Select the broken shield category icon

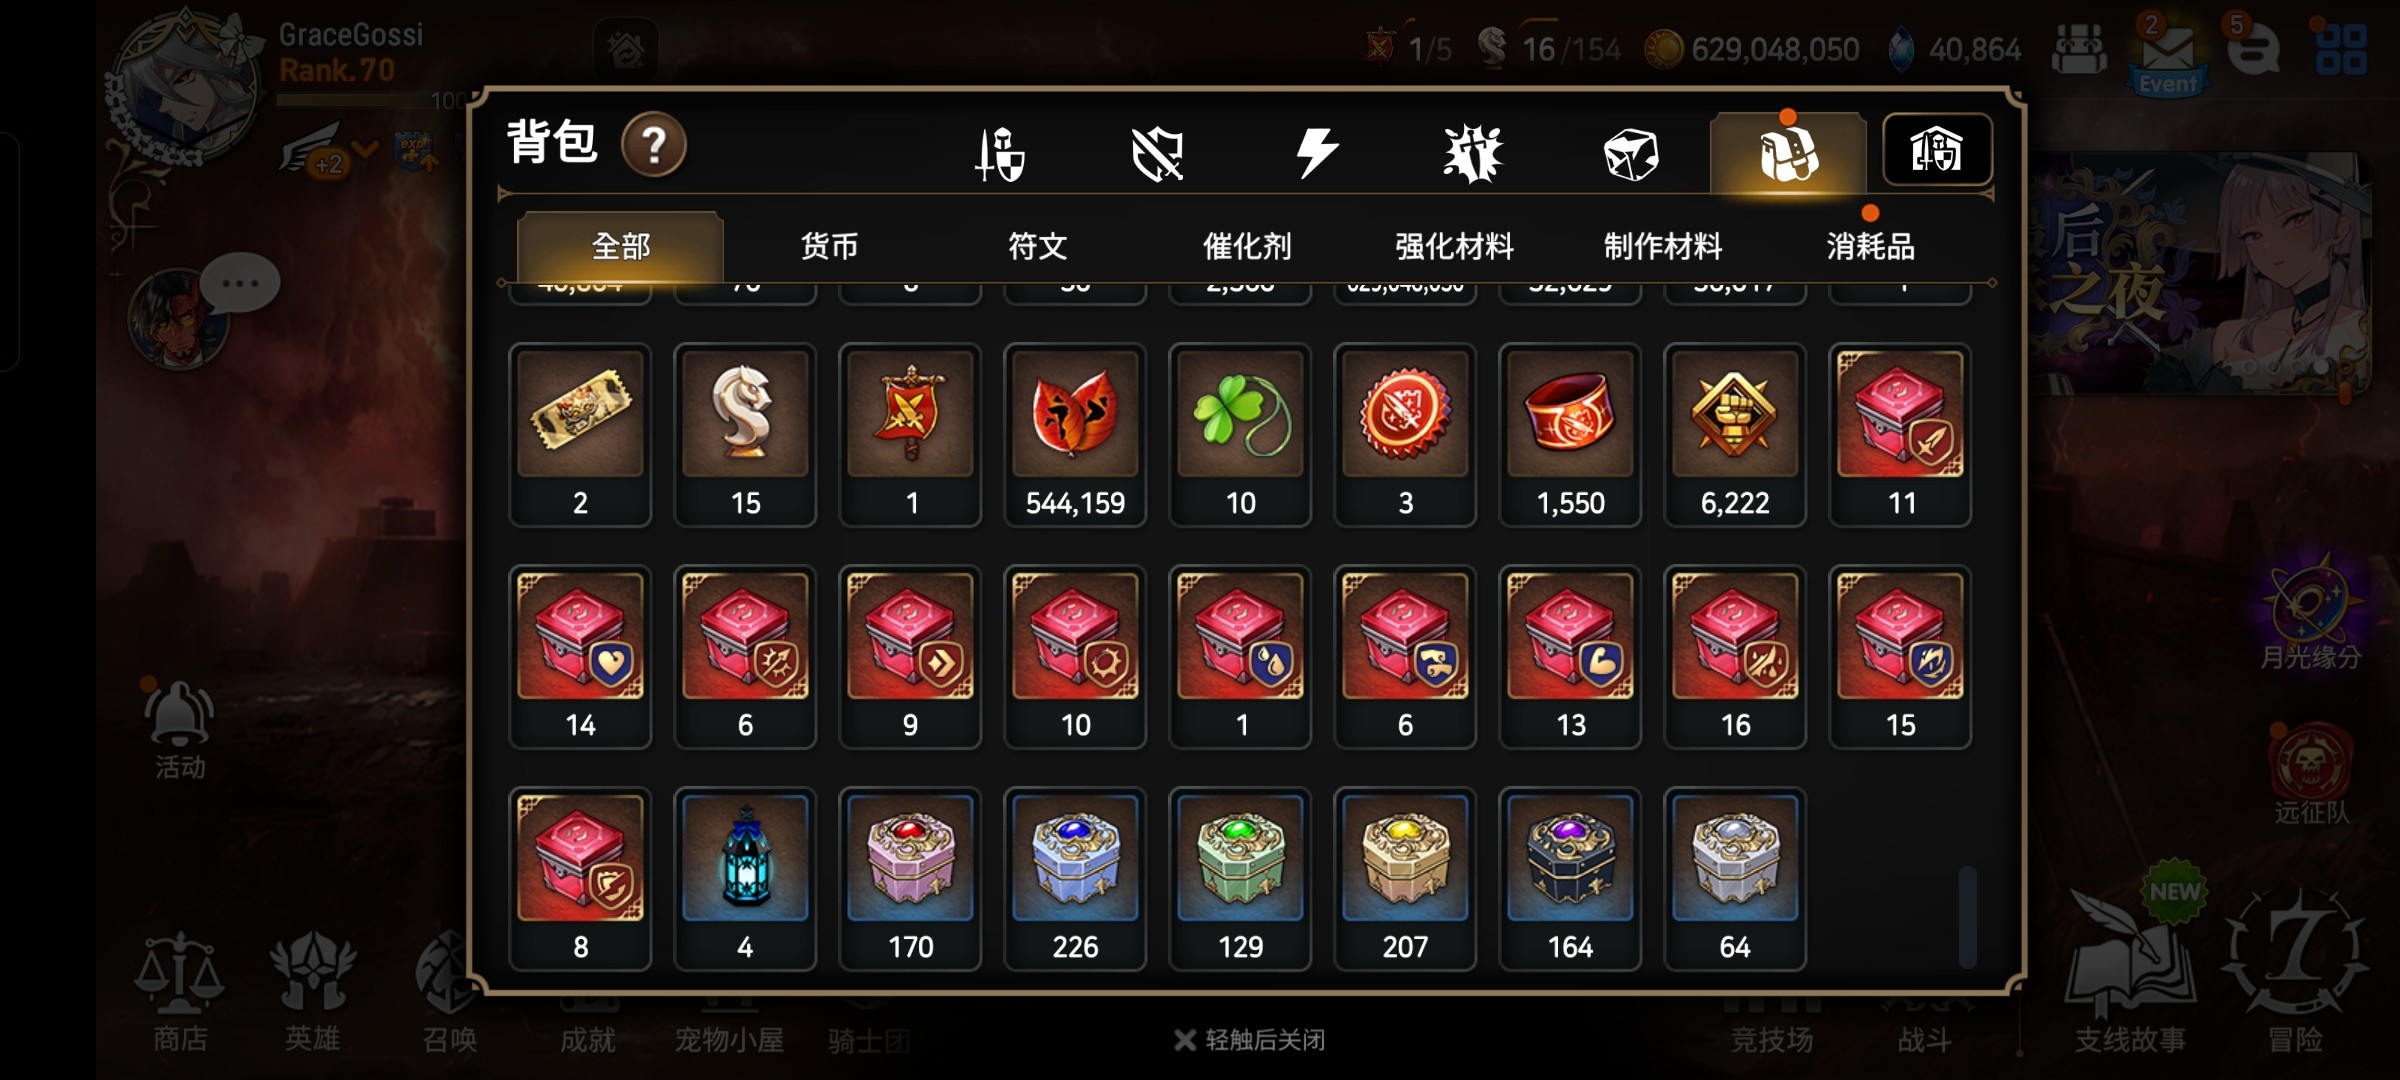tap(1157, 154)
